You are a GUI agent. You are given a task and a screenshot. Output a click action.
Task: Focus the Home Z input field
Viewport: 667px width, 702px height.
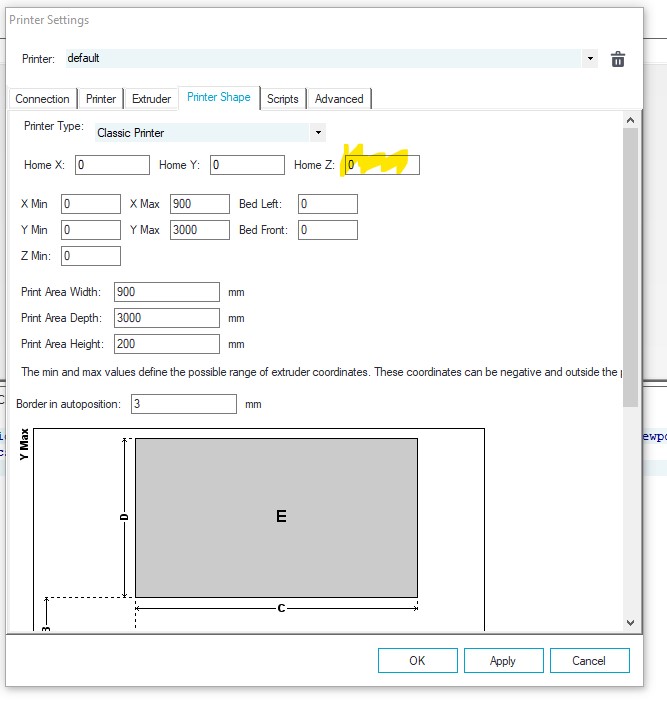coord(381,165)
